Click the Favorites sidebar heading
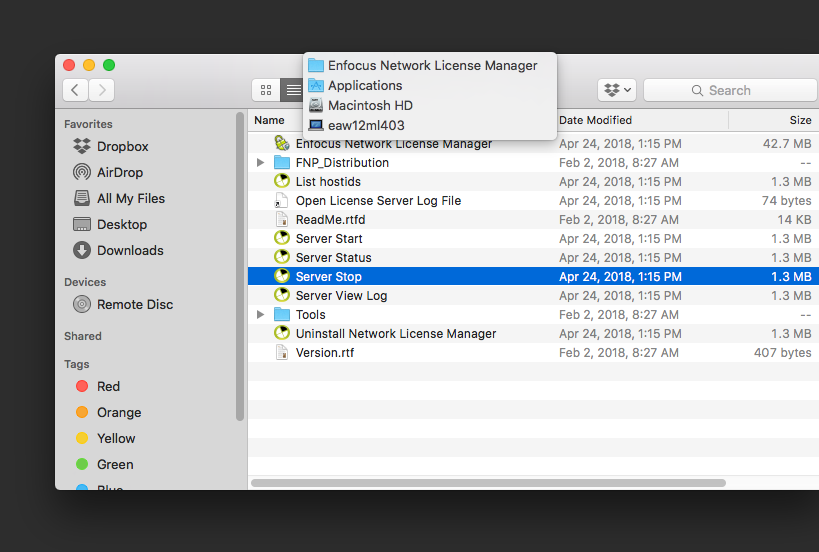 (88, 124)
